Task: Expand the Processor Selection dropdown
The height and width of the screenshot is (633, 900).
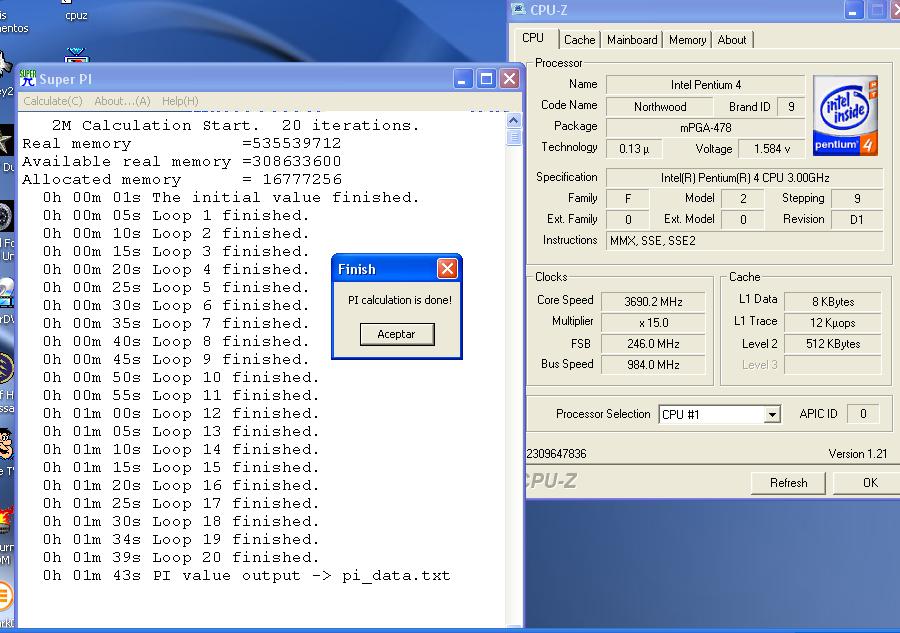Action: click(771, 414)
